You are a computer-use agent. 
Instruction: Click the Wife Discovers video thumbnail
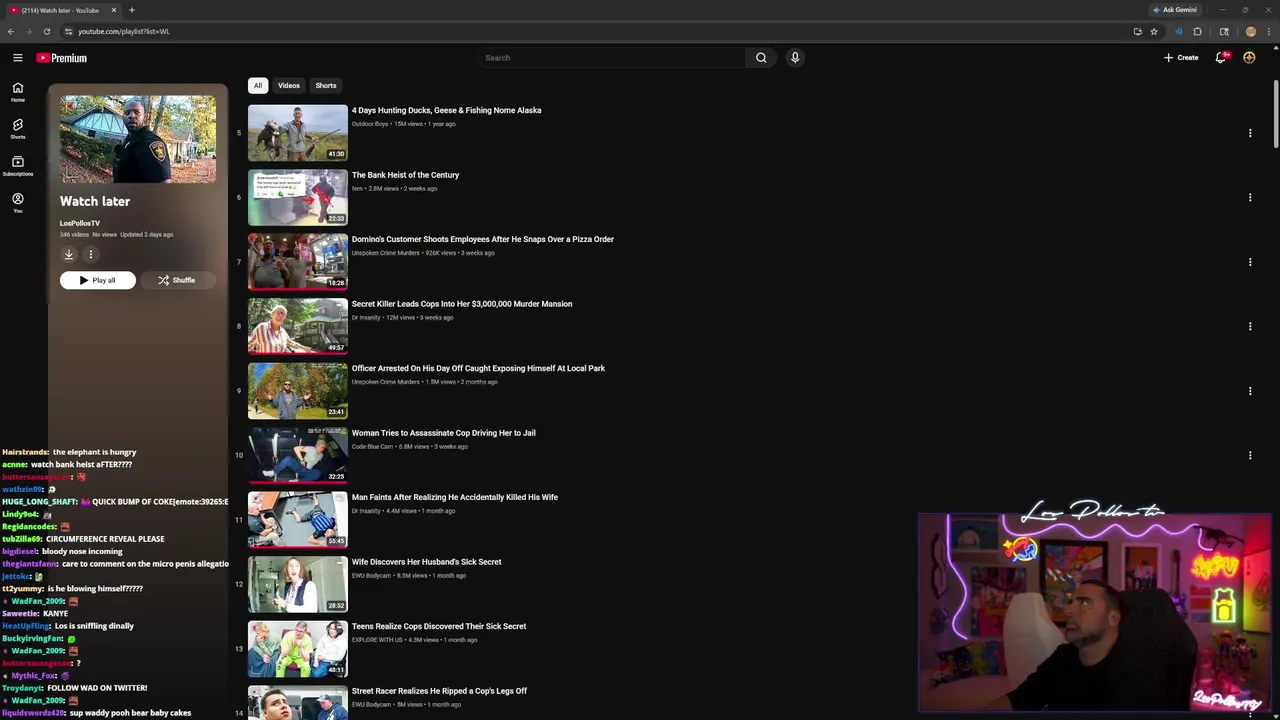coord(298,584)
